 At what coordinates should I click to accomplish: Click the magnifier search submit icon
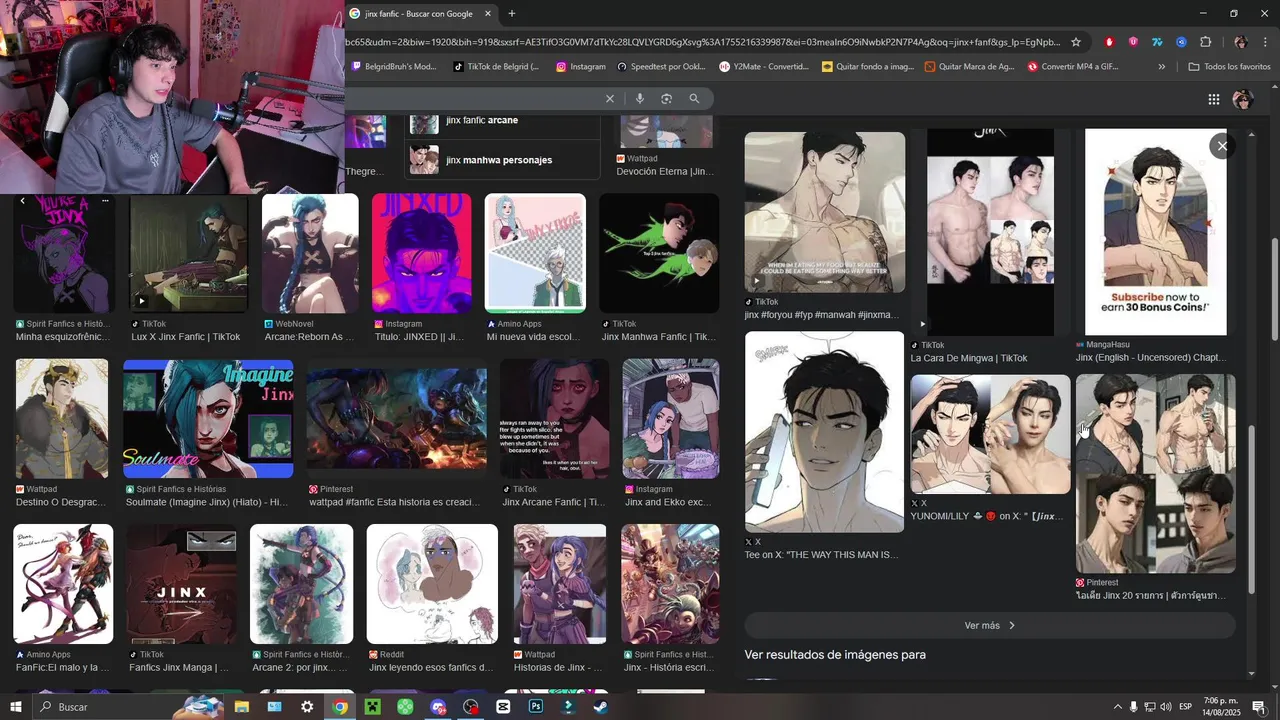coord(694,99)
